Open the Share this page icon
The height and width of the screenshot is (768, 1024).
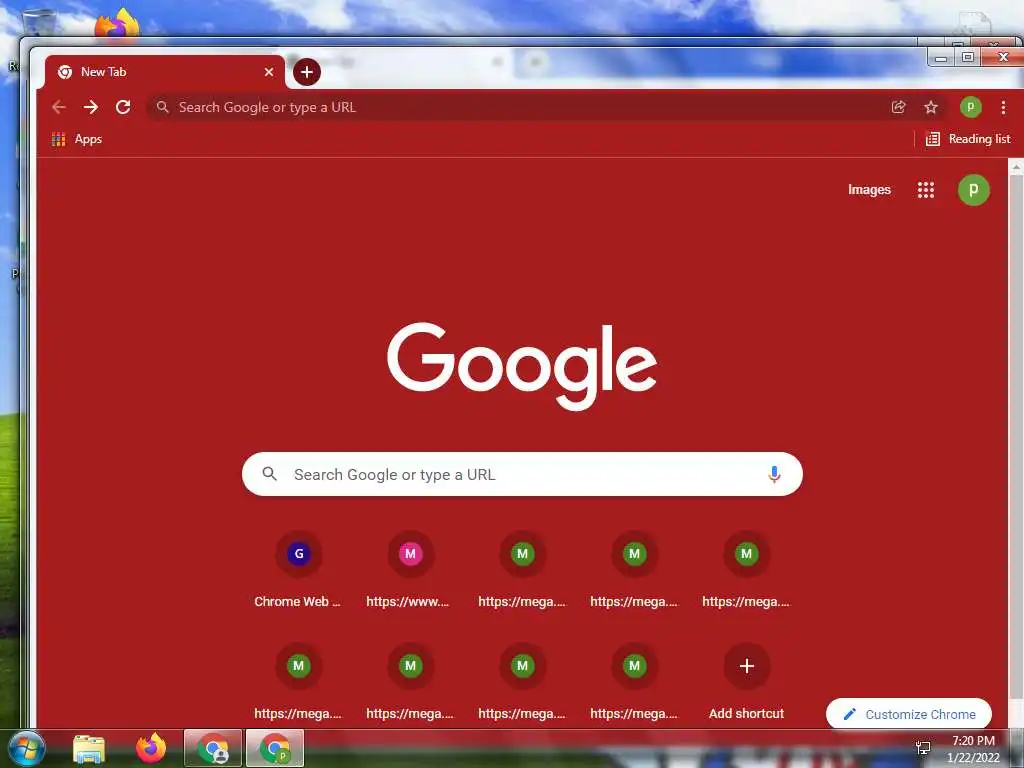click(899, 107)
